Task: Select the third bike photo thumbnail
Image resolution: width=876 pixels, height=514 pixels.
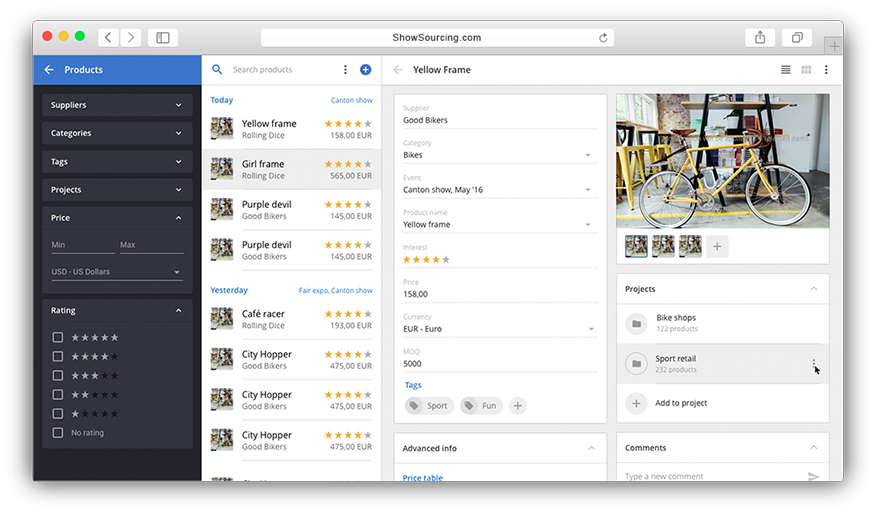Action: (x=690, y=246)
